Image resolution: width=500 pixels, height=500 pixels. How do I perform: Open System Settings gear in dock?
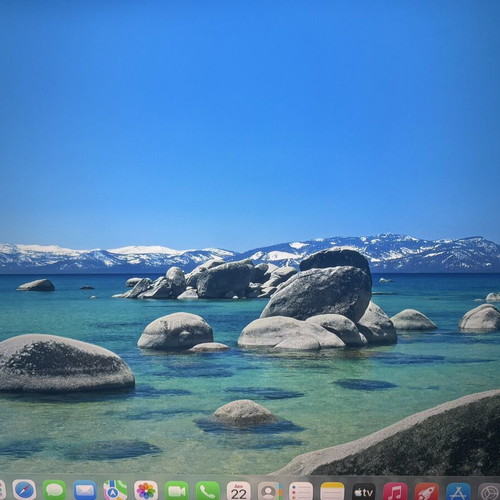point(489,491)
